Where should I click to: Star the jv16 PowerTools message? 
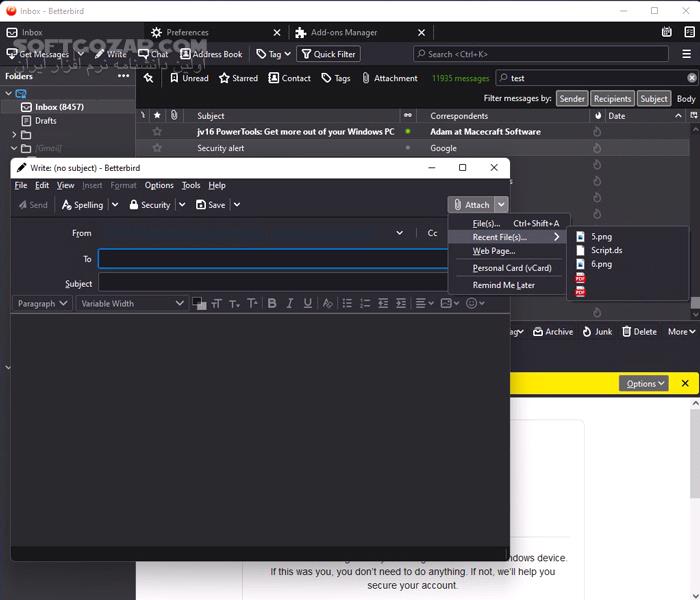click(x=157, y=132)
